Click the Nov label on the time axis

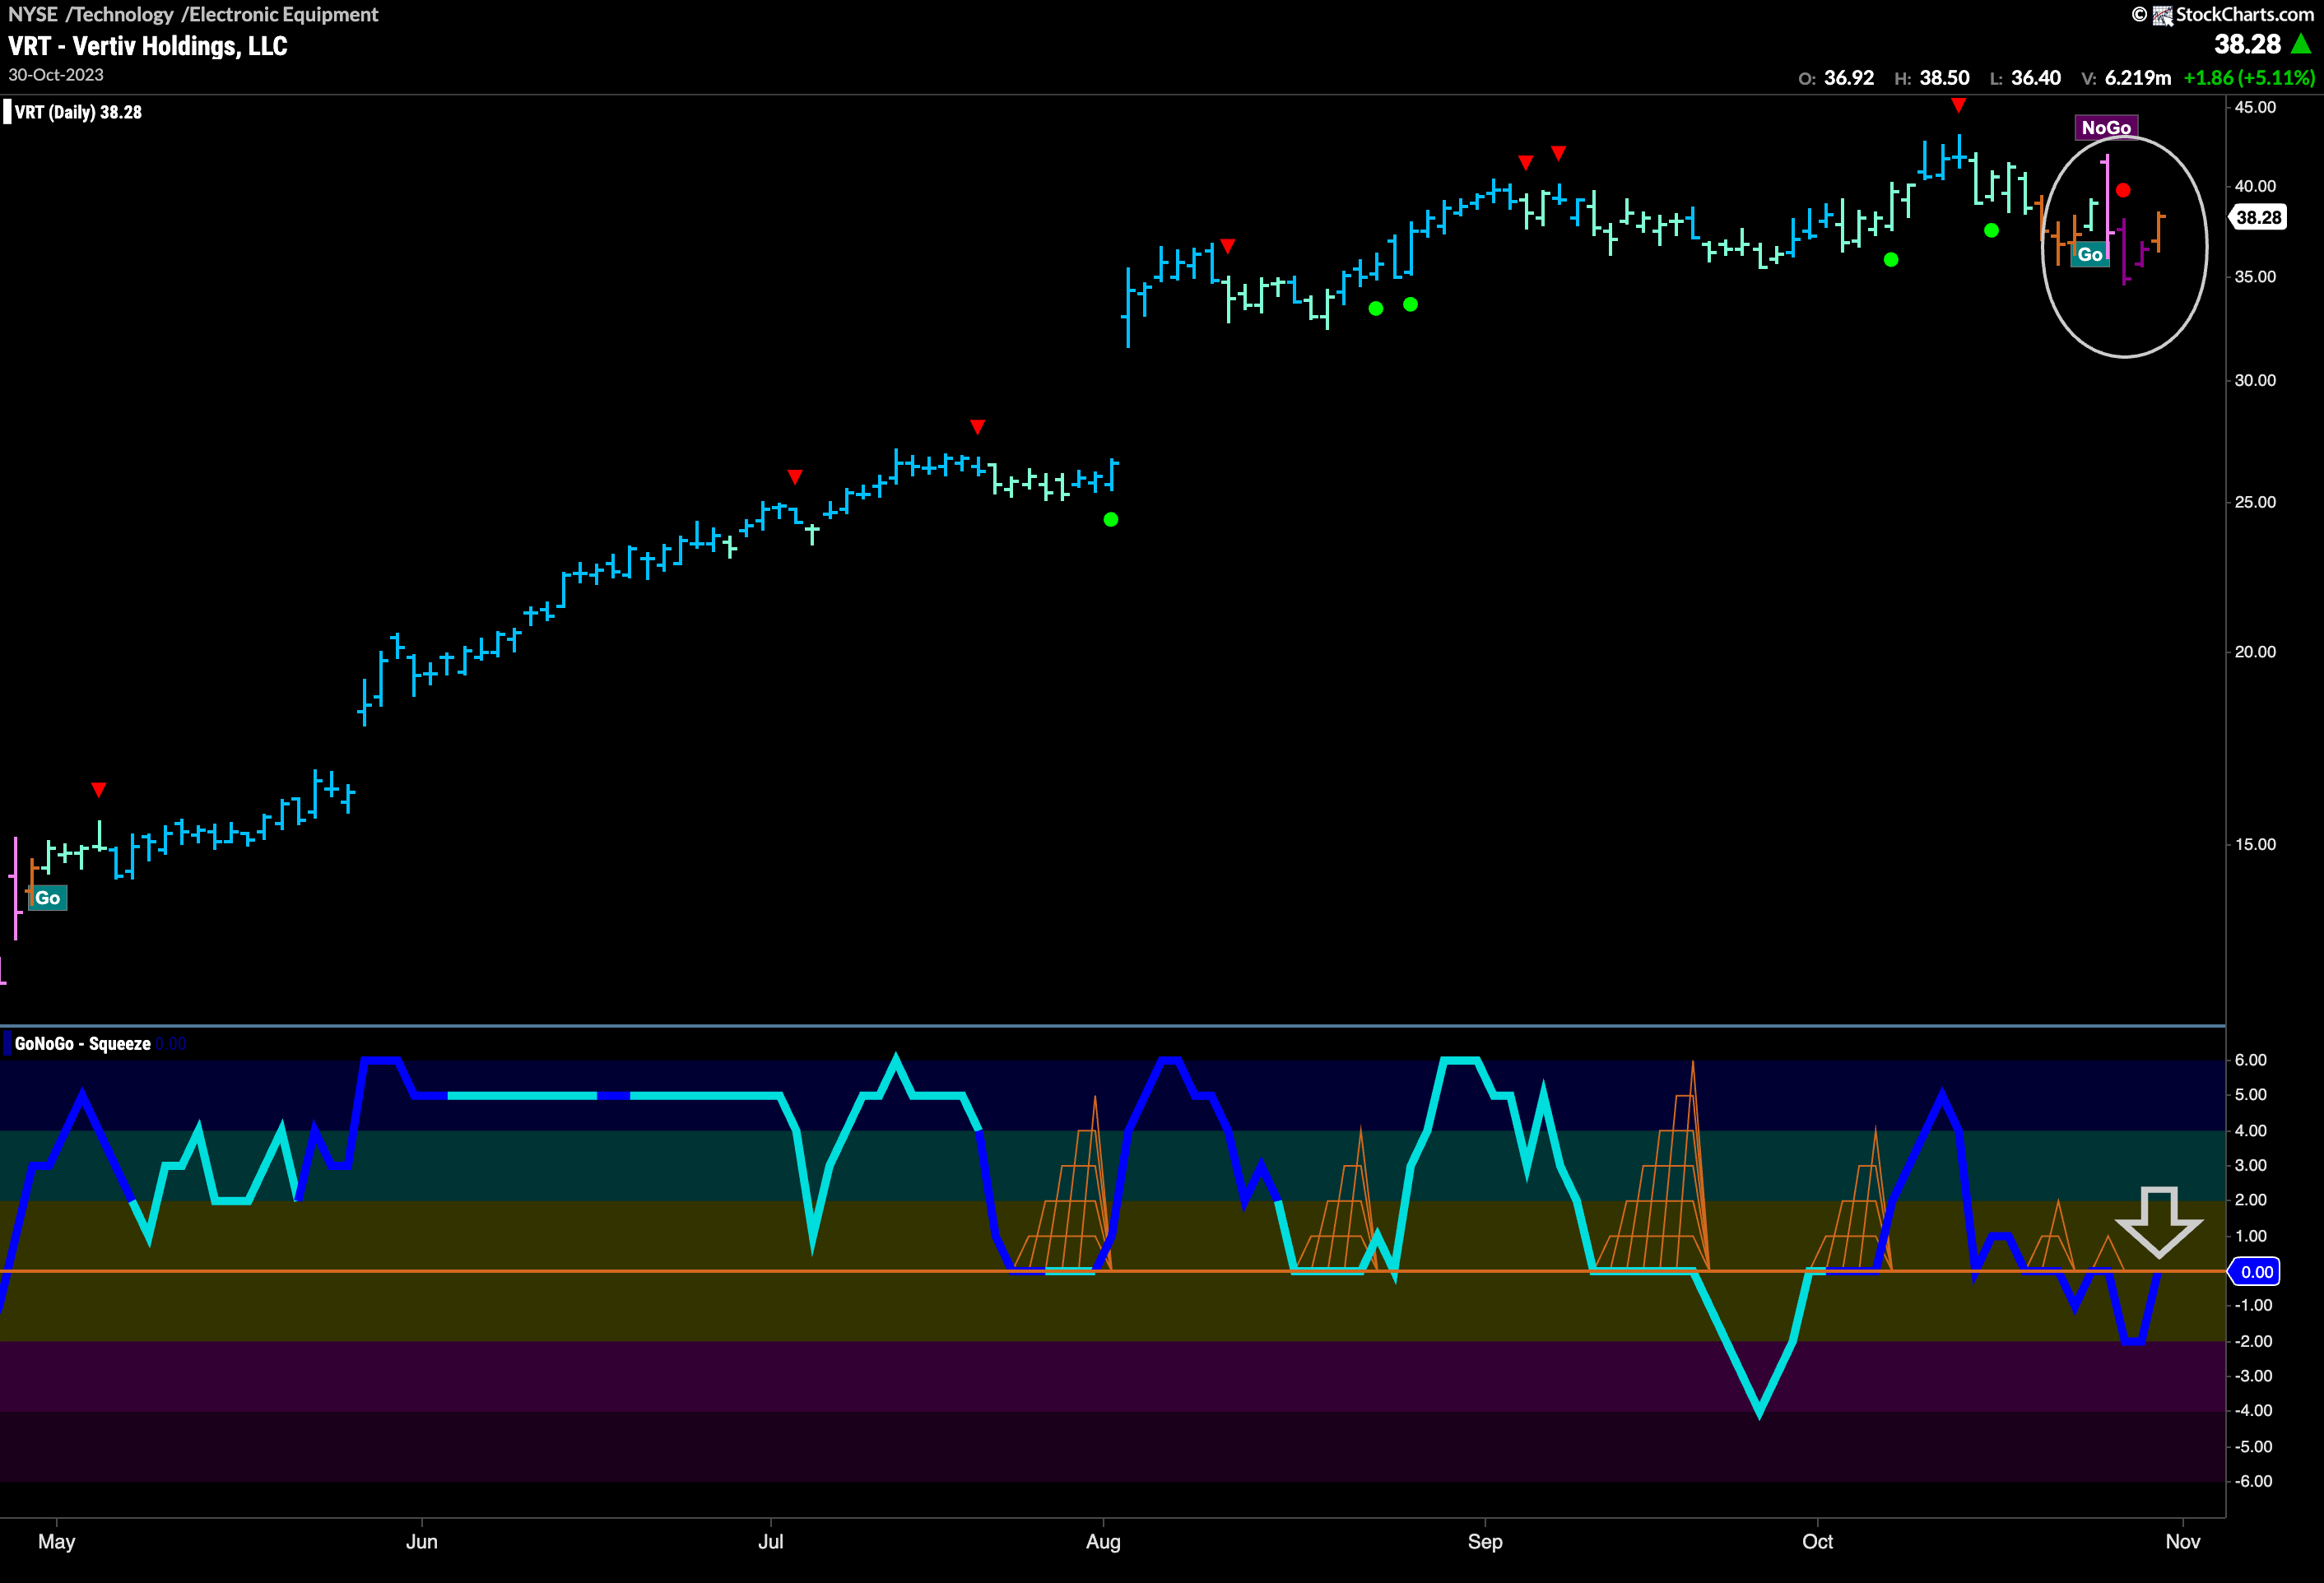(2183, 1542)
